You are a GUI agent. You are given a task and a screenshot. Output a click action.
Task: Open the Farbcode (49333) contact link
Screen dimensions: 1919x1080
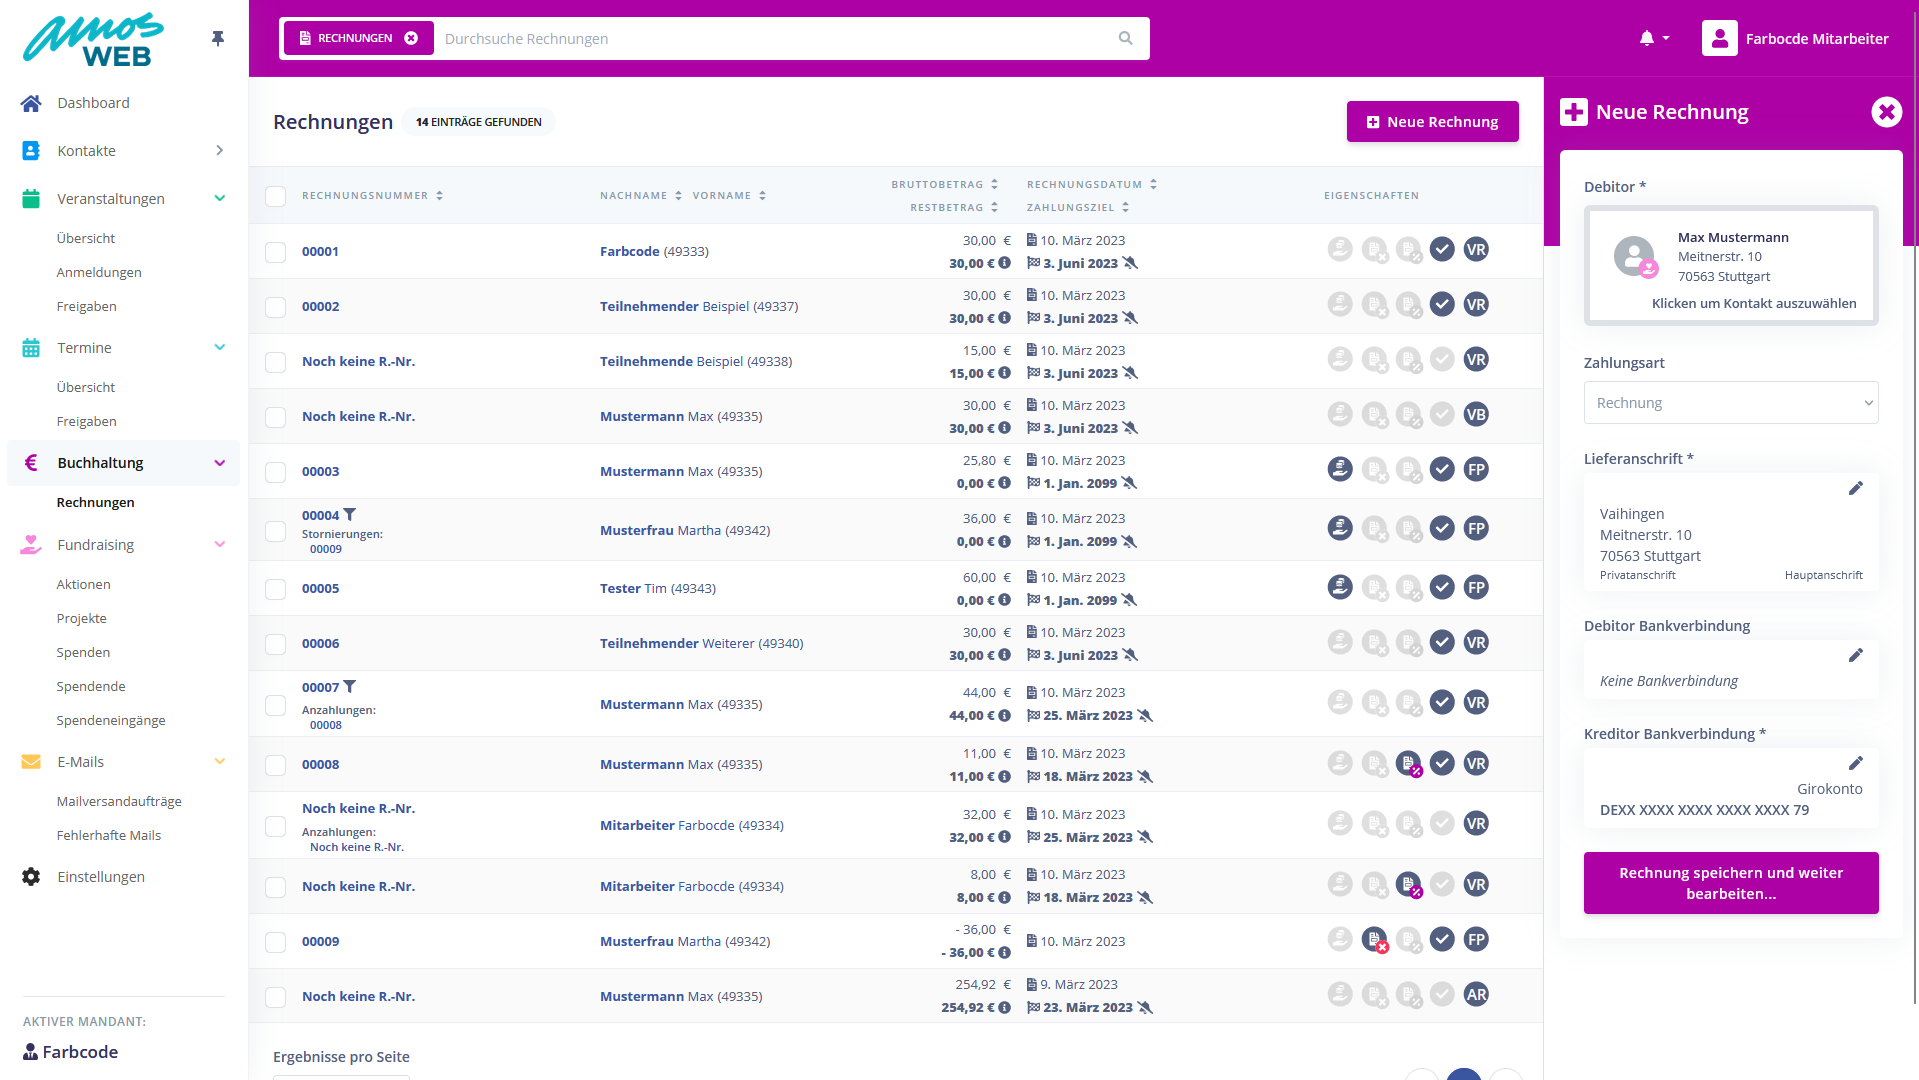coord(654,251)
